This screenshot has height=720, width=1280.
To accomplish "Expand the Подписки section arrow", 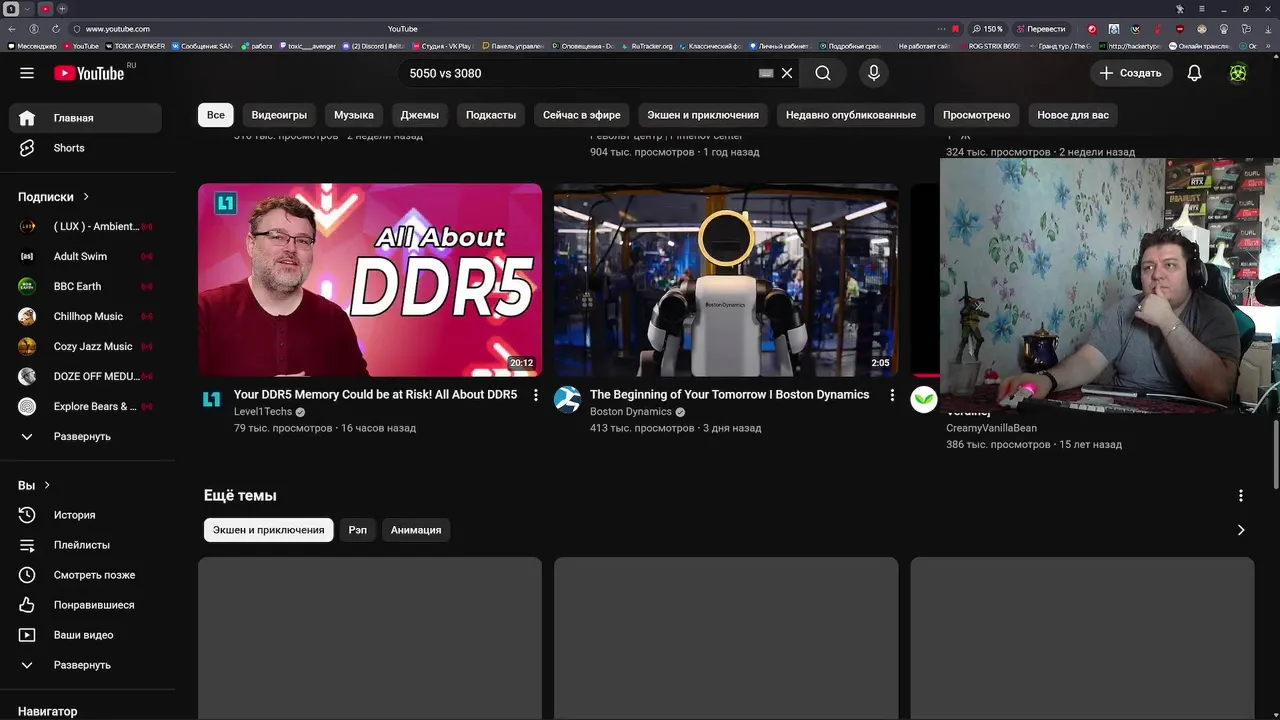I will 86,197.
